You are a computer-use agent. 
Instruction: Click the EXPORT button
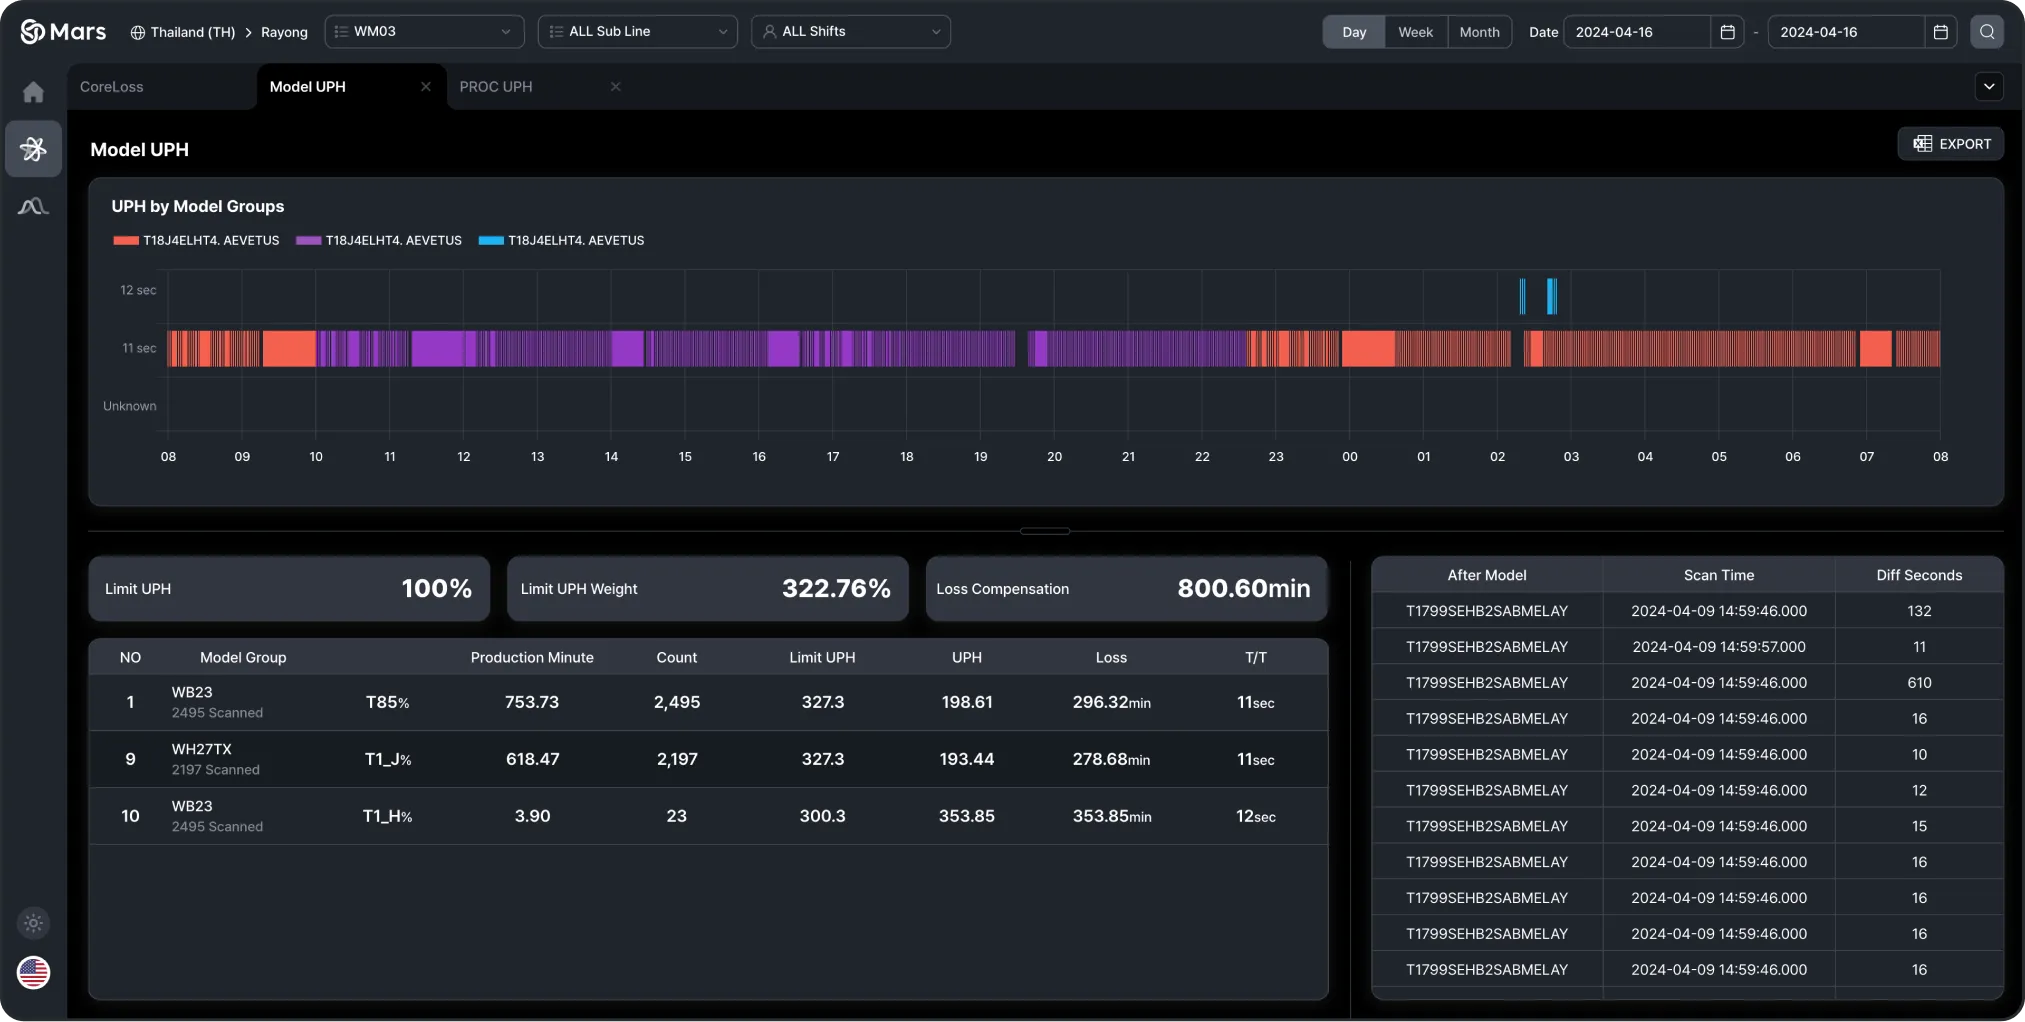(1951, 144)
